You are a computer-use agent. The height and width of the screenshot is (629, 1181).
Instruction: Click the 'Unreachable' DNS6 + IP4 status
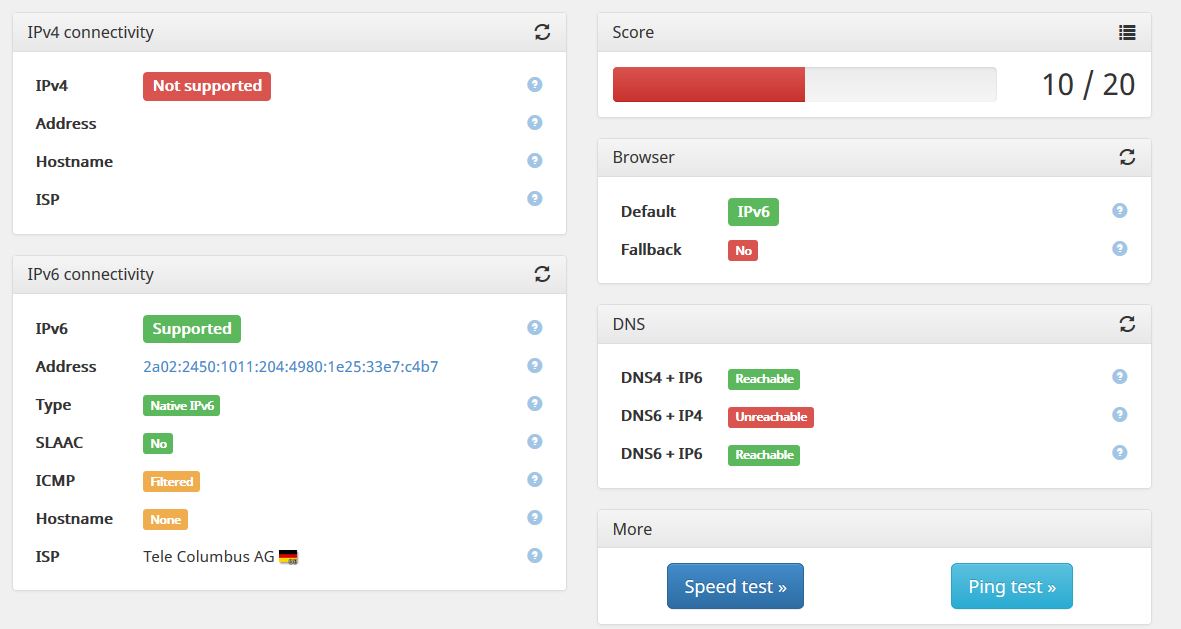tap(770, 417)
